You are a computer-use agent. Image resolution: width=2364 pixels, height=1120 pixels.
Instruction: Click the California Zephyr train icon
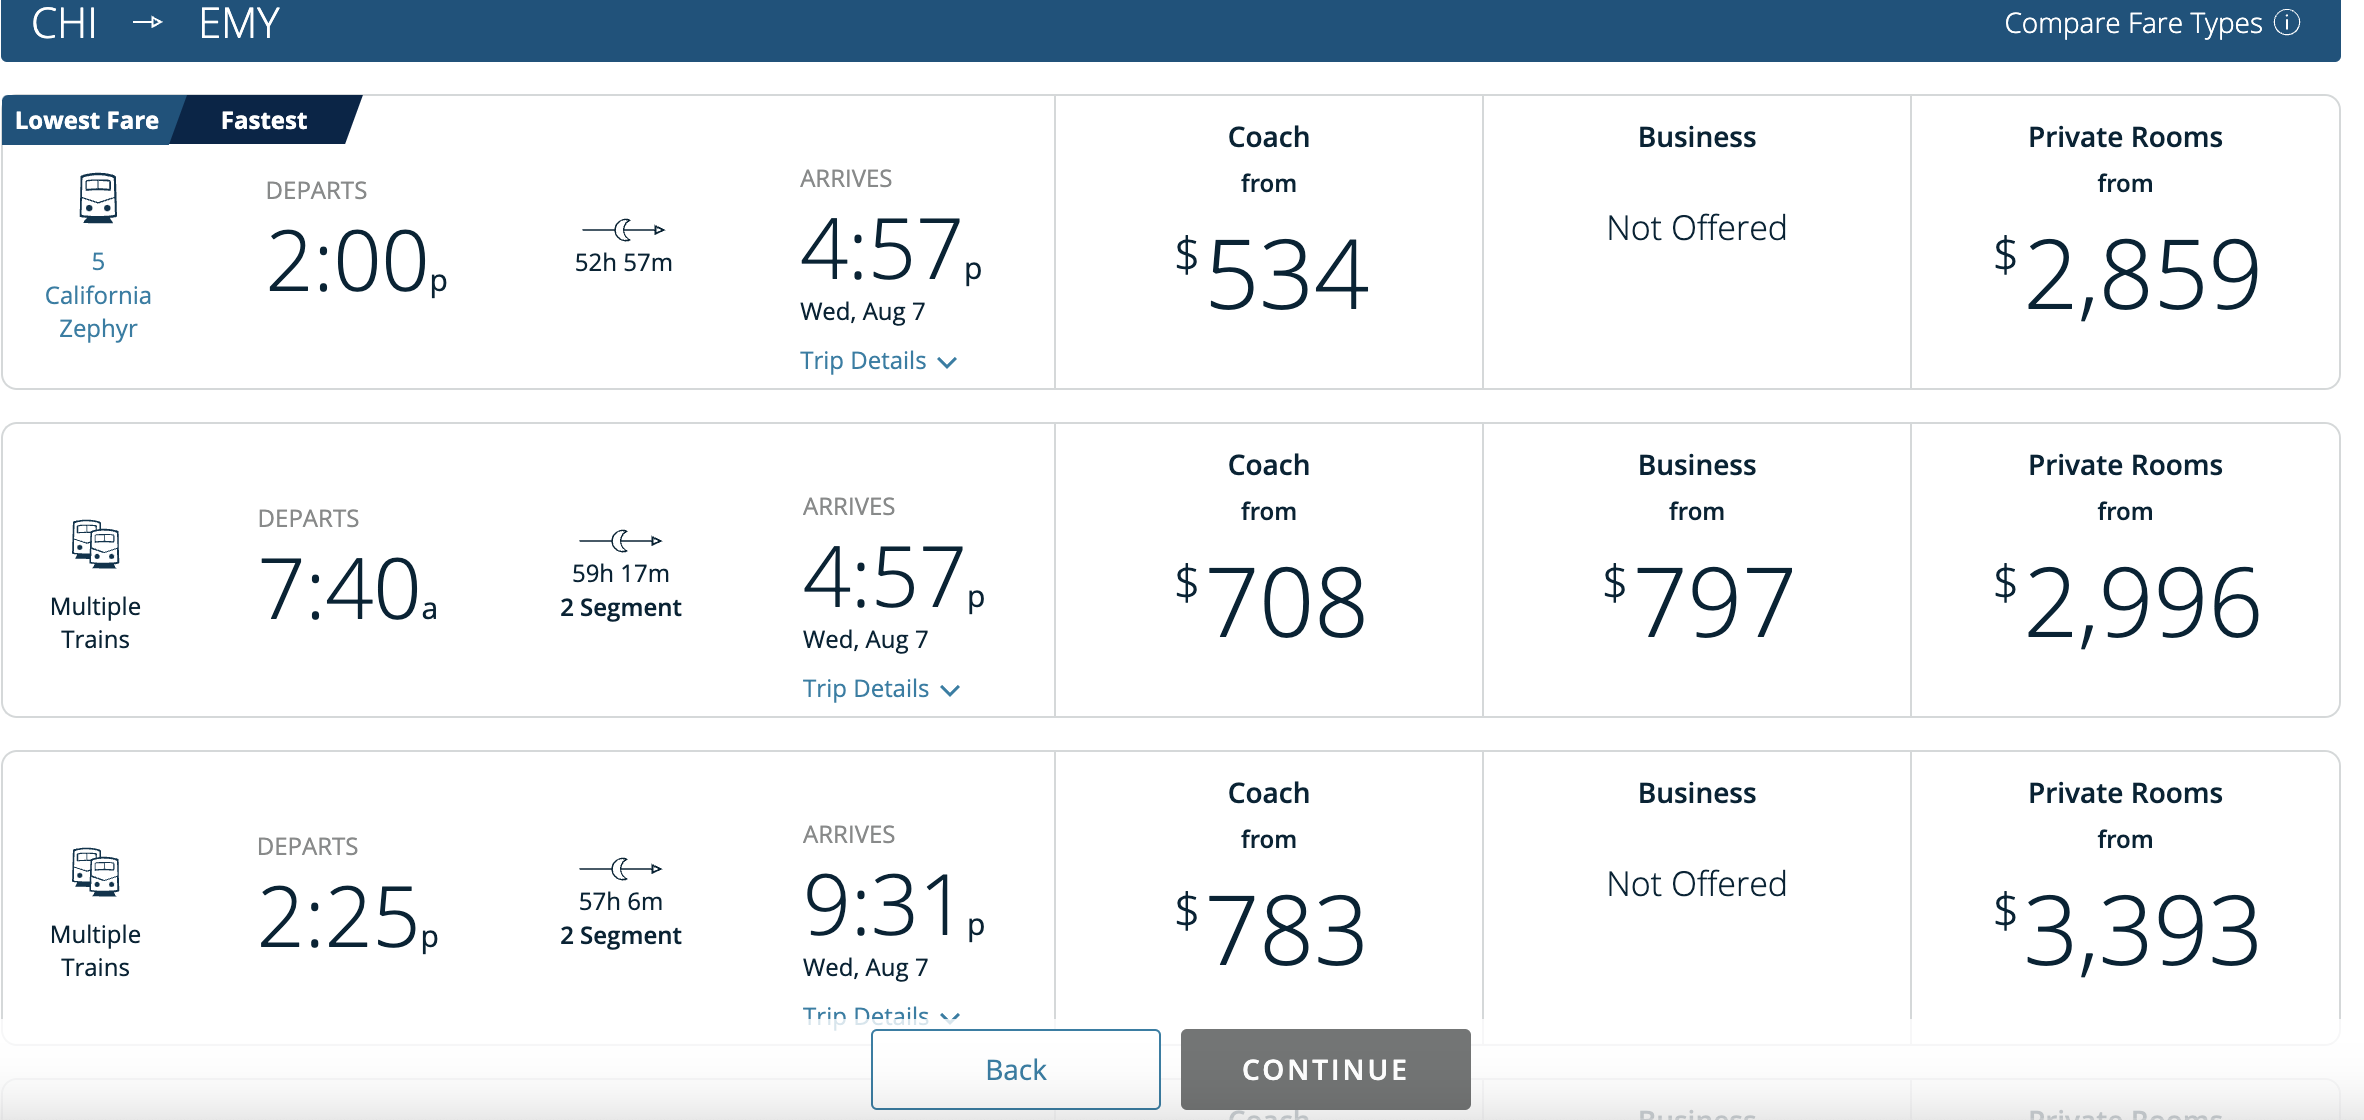pyautogui.click(x=98, y=198)
